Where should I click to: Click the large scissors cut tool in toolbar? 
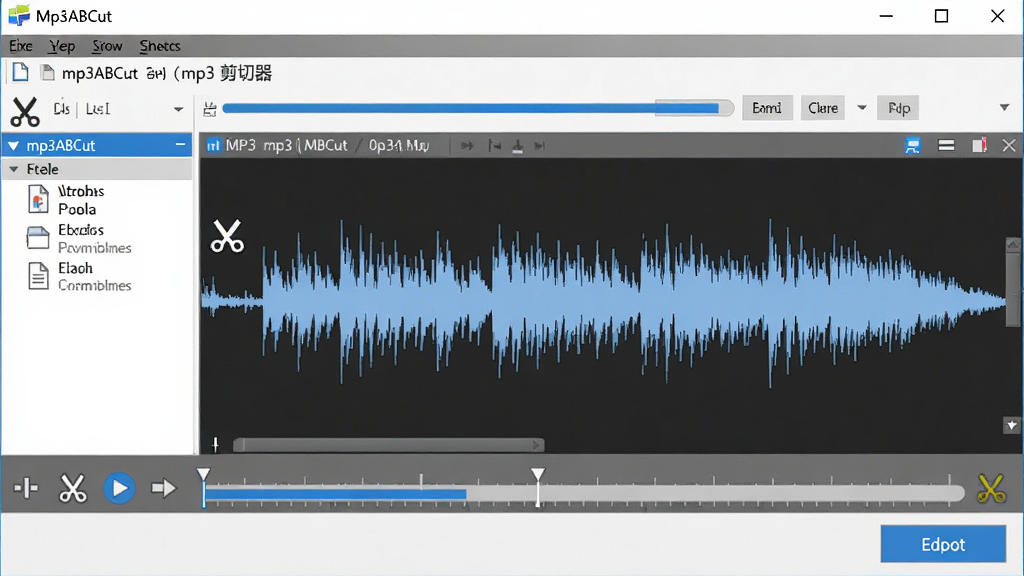[x=25, y=111]
